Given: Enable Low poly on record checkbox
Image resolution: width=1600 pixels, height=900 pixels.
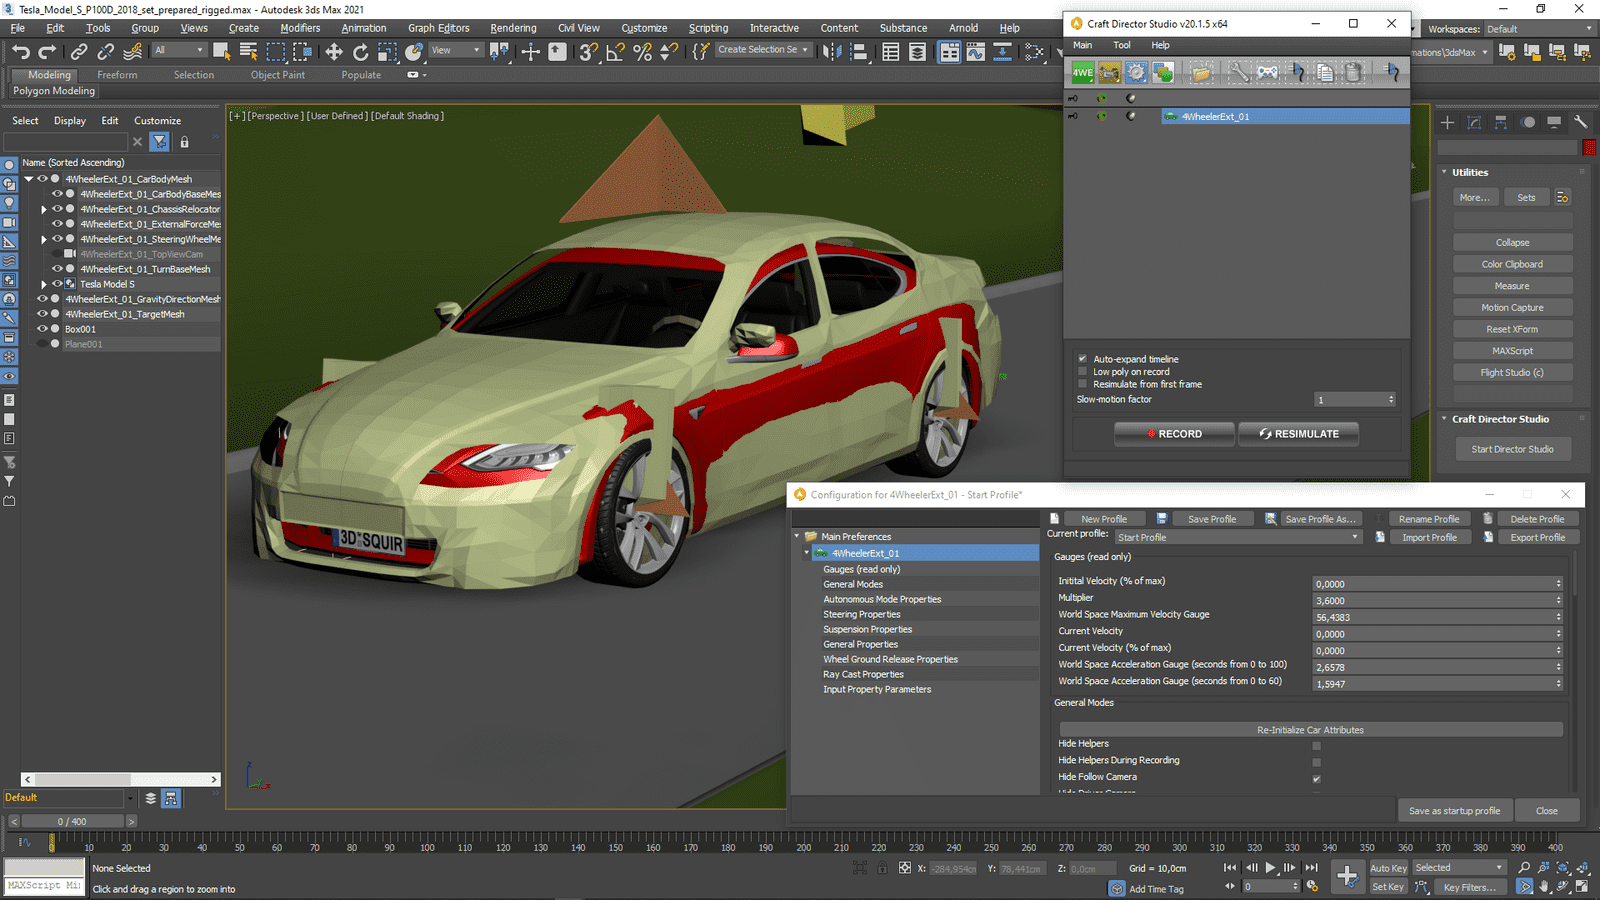Looking at the screenshot, I should (1082, 372).
